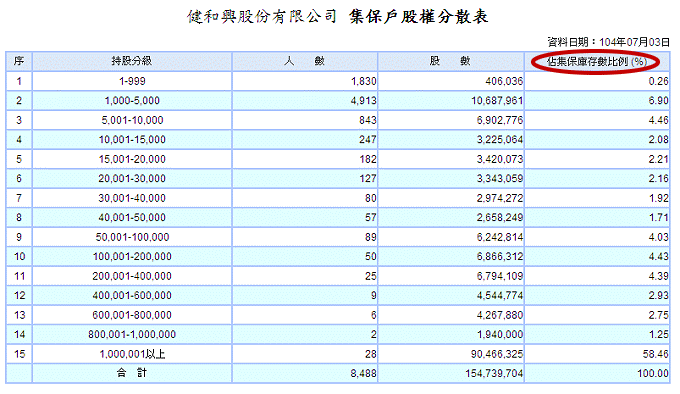Select the 40,001-50,000 range cell
This screenshot has width=680, height=394.
pos(132,218)
